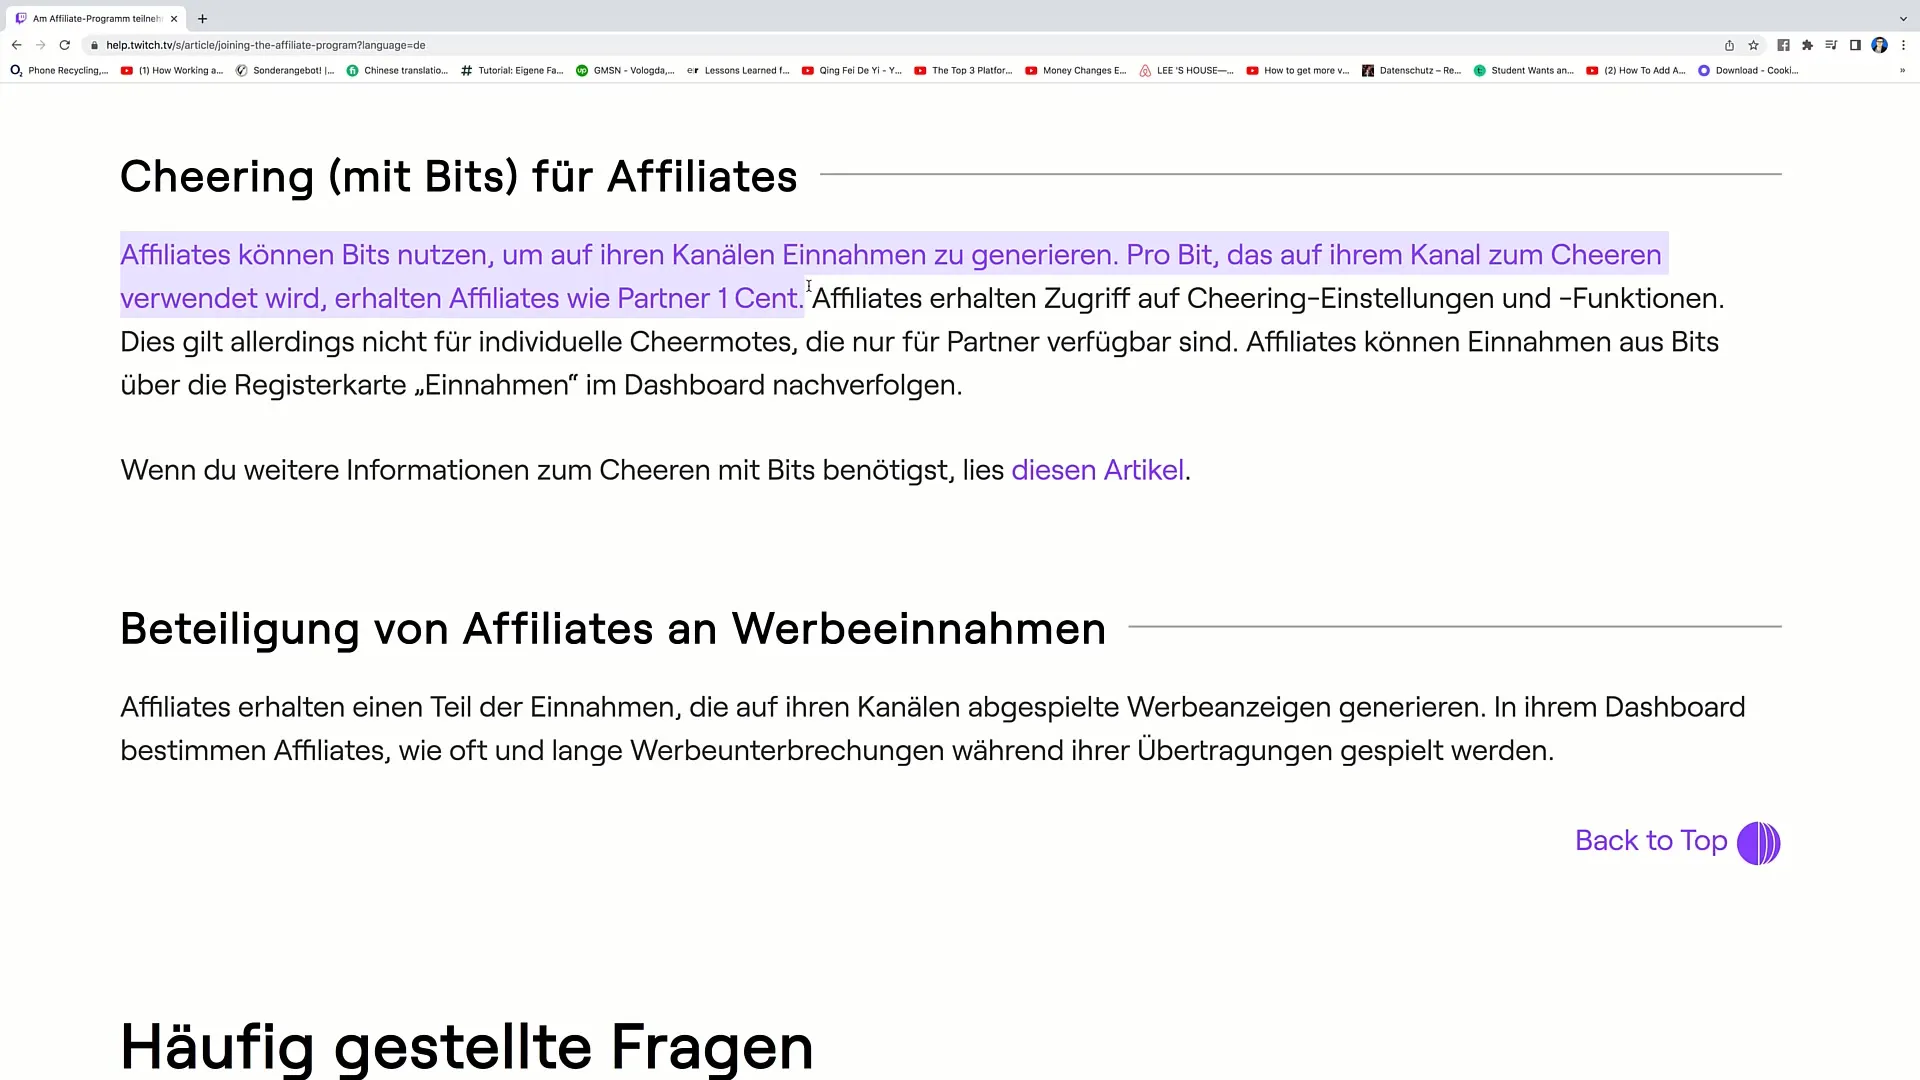The image size is (1920, 1080).
Task: Select 'Sonderangebot!' bookmark item
Action: click(x=287, y=70)
